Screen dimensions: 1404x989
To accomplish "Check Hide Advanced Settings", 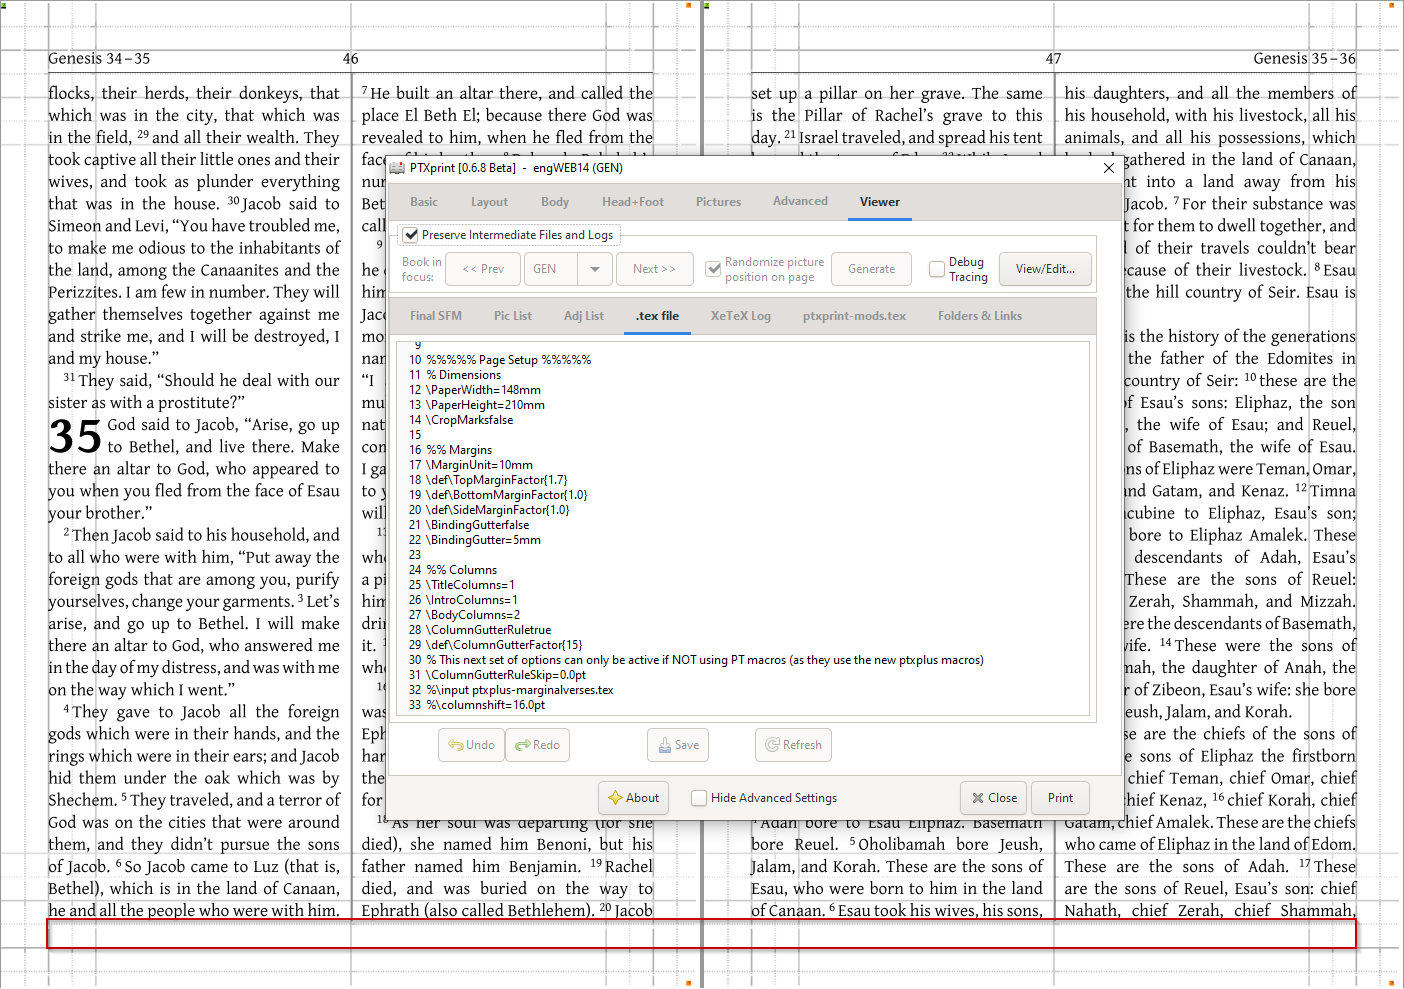I will click(698, 798).
